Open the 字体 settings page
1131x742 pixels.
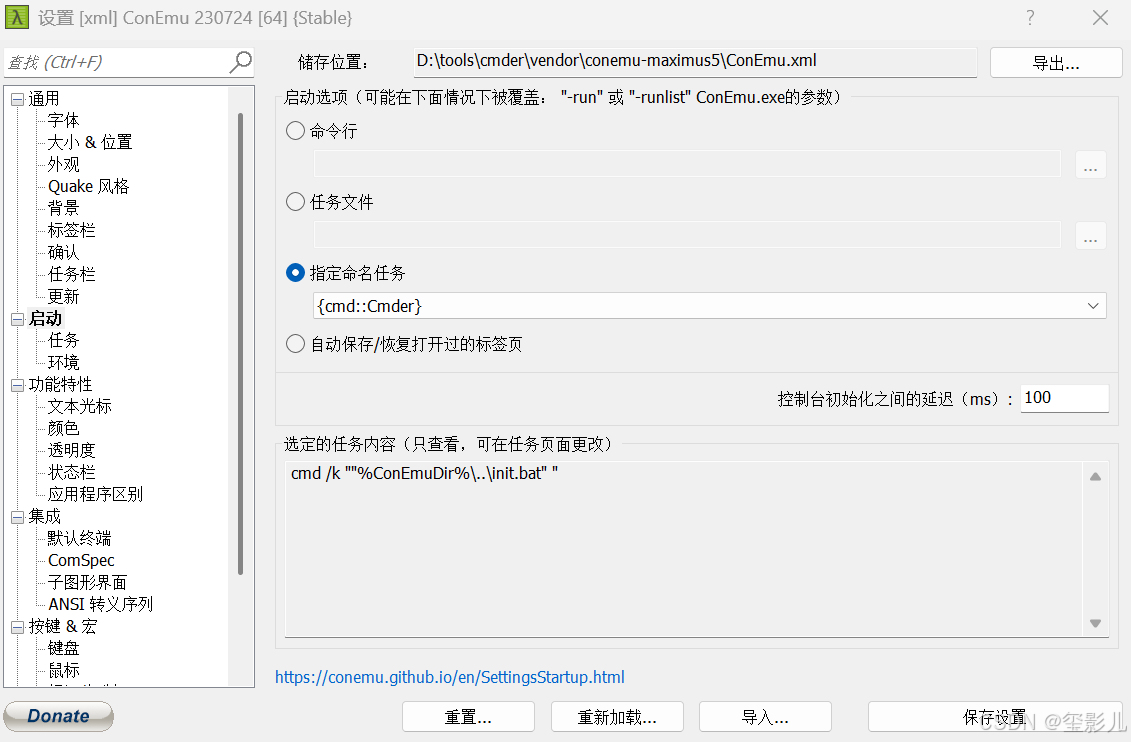(x=63, y=120)
